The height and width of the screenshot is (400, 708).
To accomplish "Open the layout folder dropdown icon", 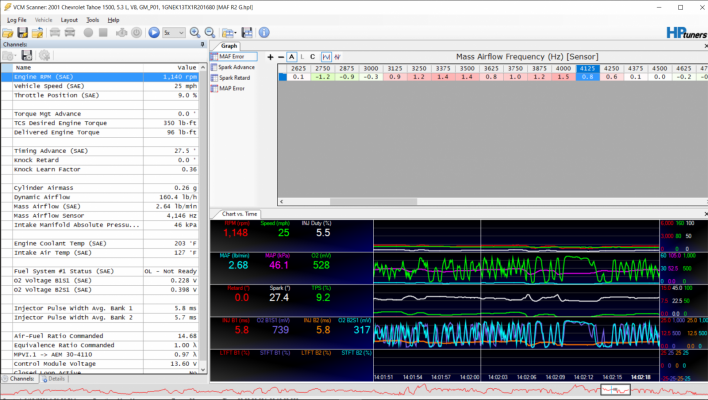I will tap(229, 33).
